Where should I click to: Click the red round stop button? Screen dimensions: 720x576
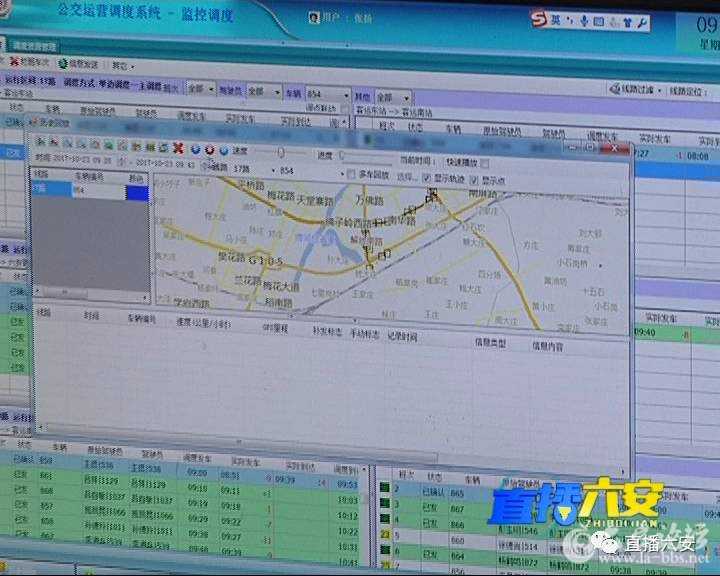coord(210,149)
